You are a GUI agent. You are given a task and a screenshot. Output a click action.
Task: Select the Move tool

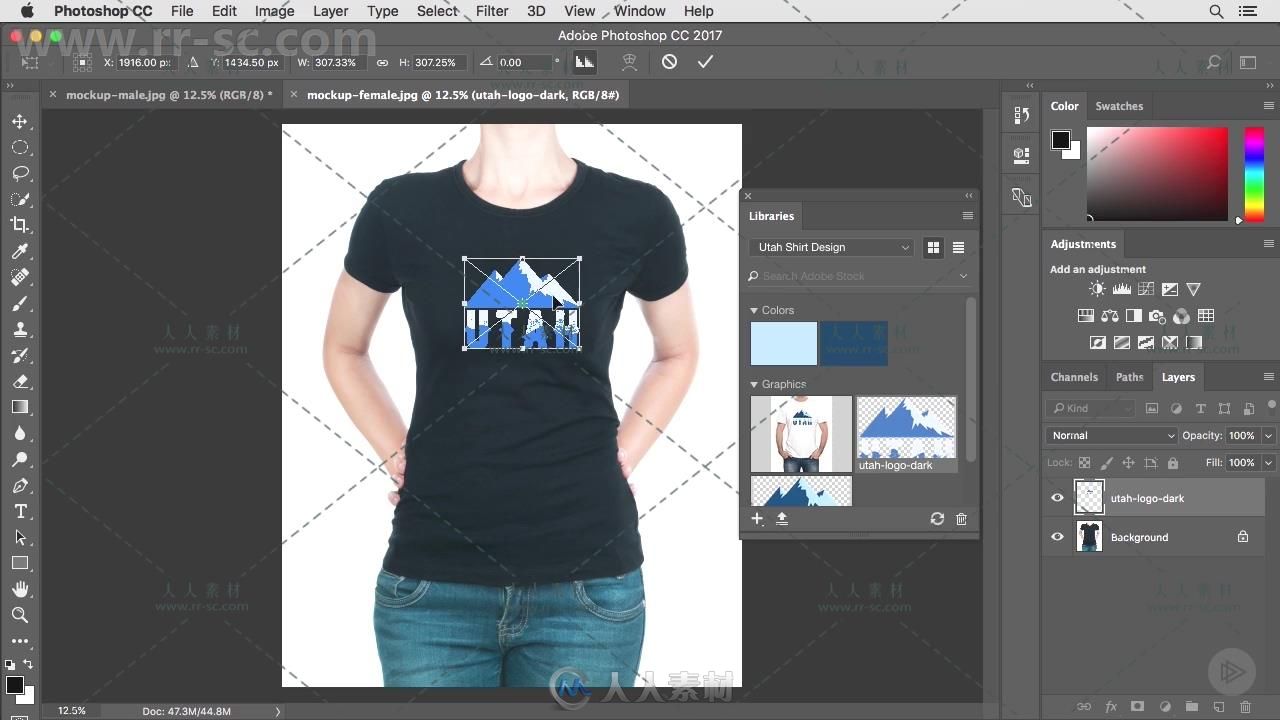coord(19,121)
